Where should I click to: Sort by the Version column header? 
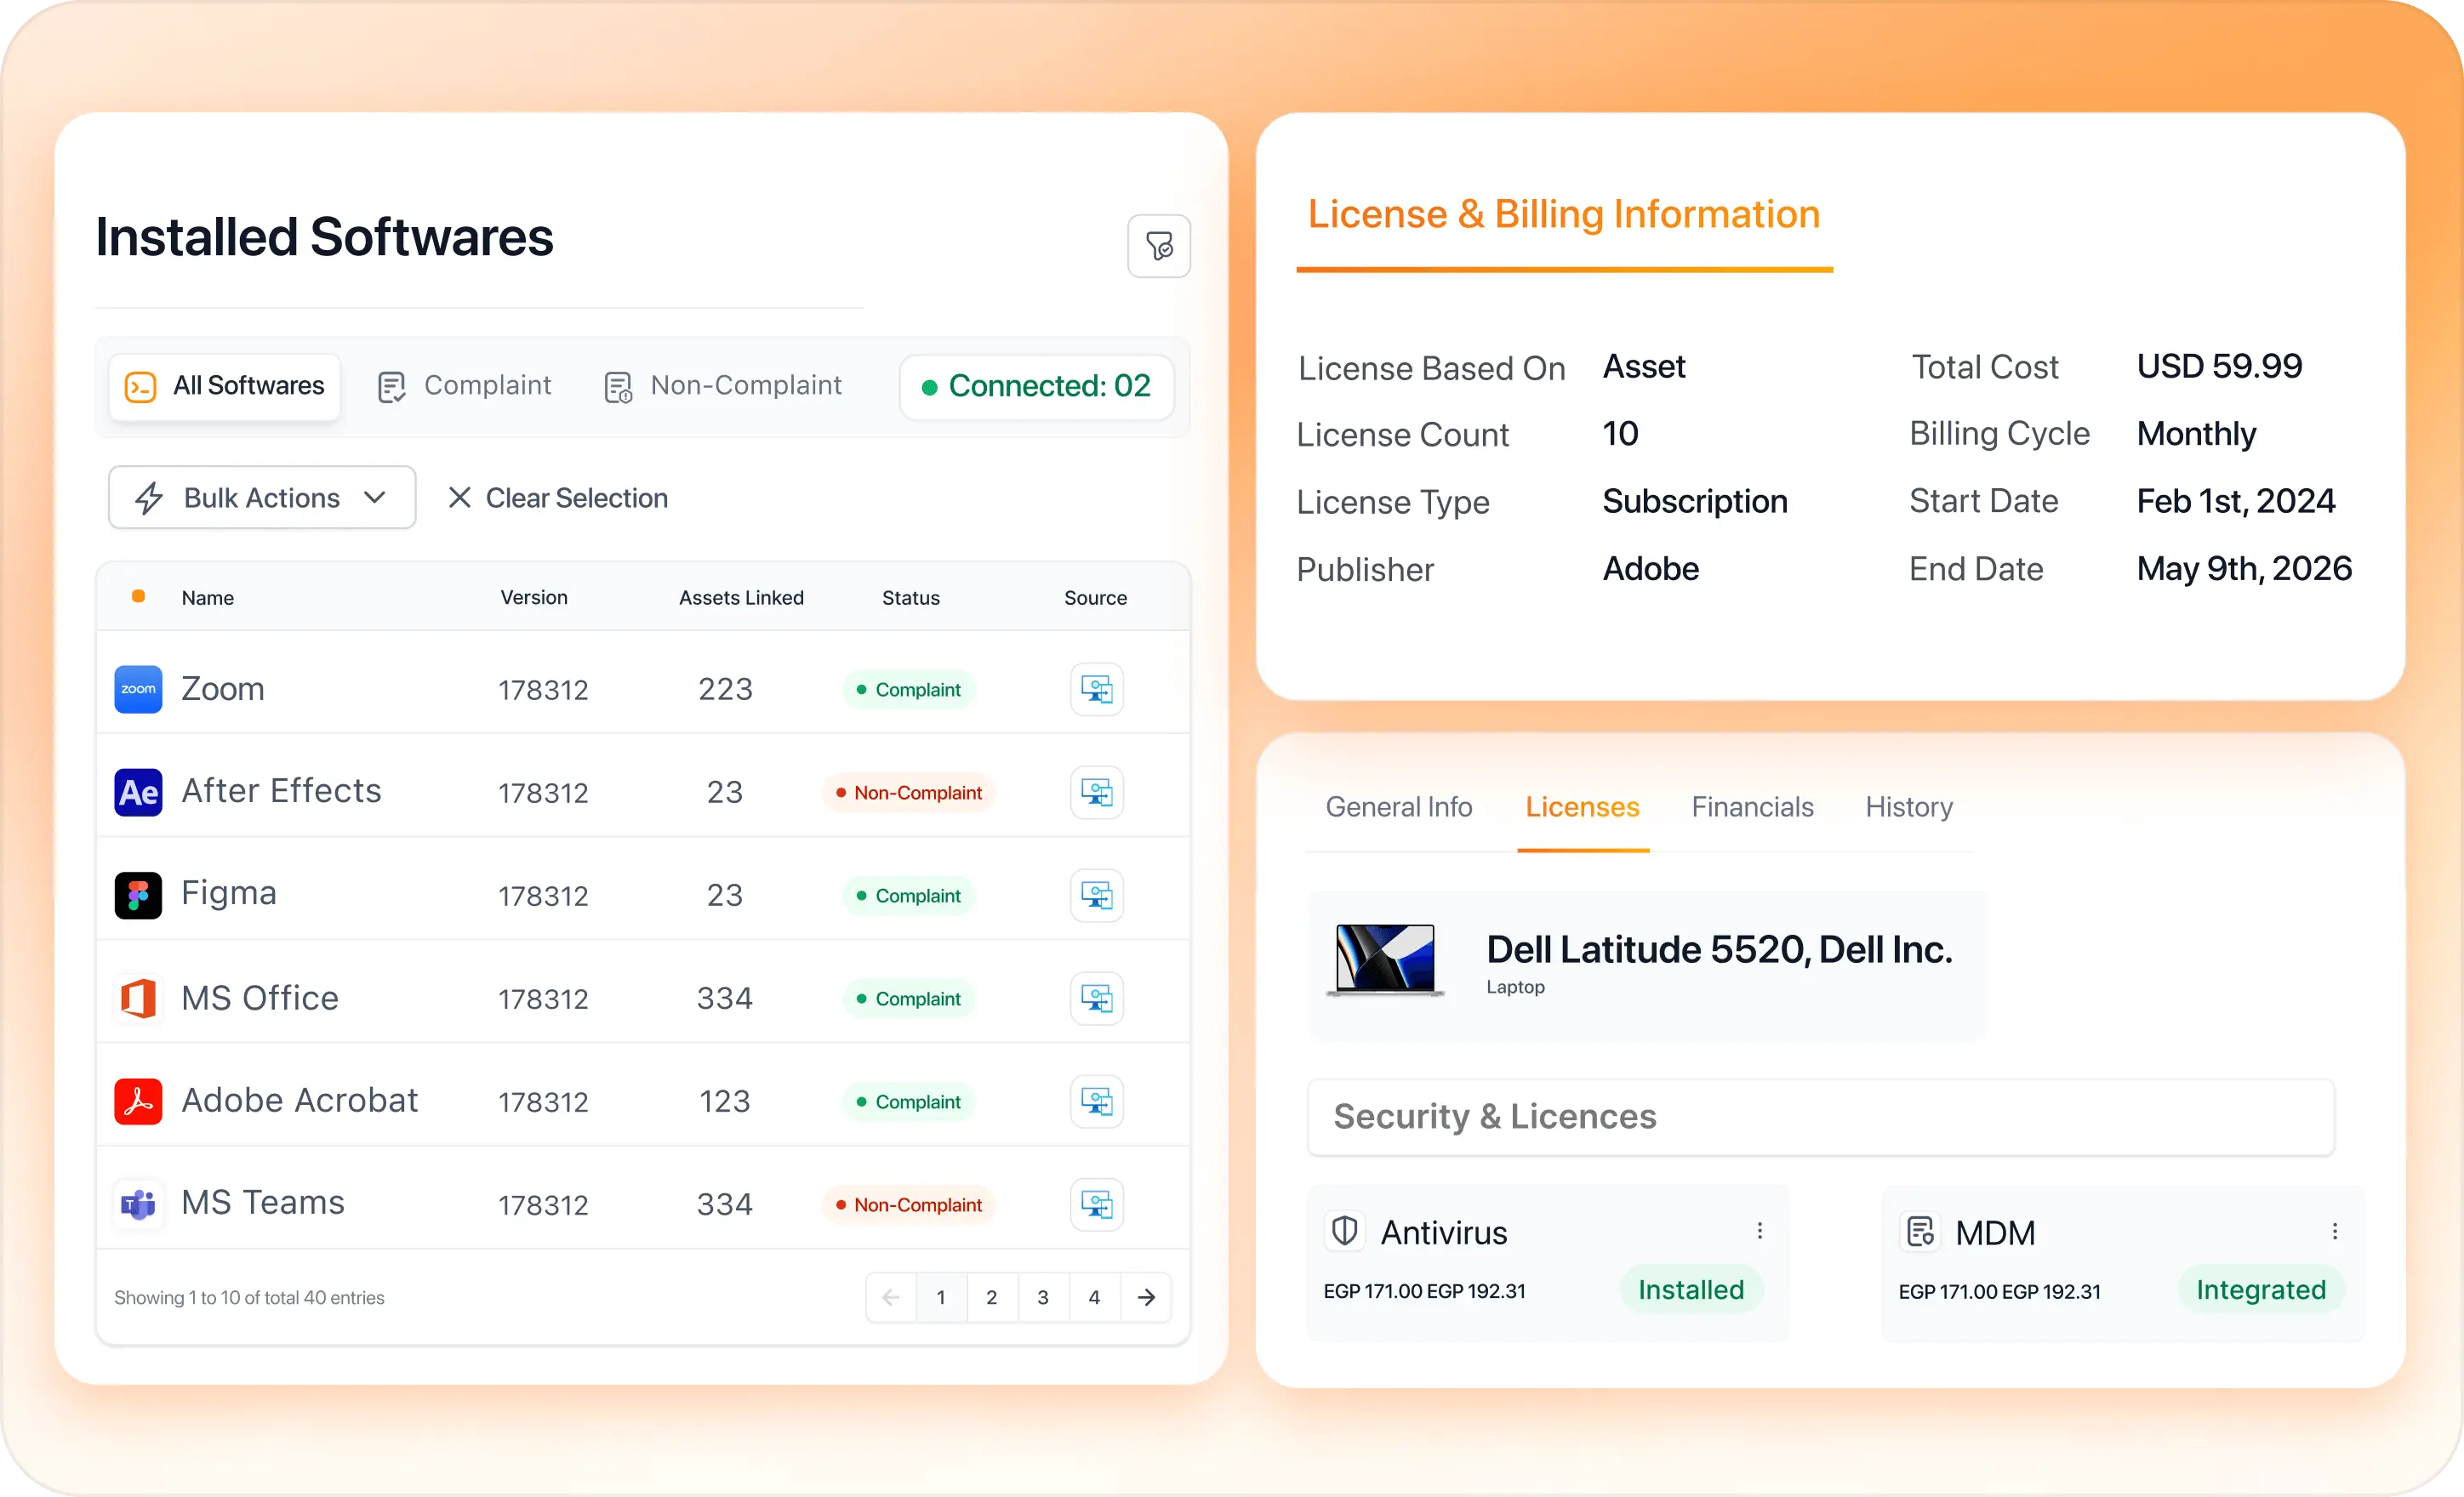coord(534,597)
